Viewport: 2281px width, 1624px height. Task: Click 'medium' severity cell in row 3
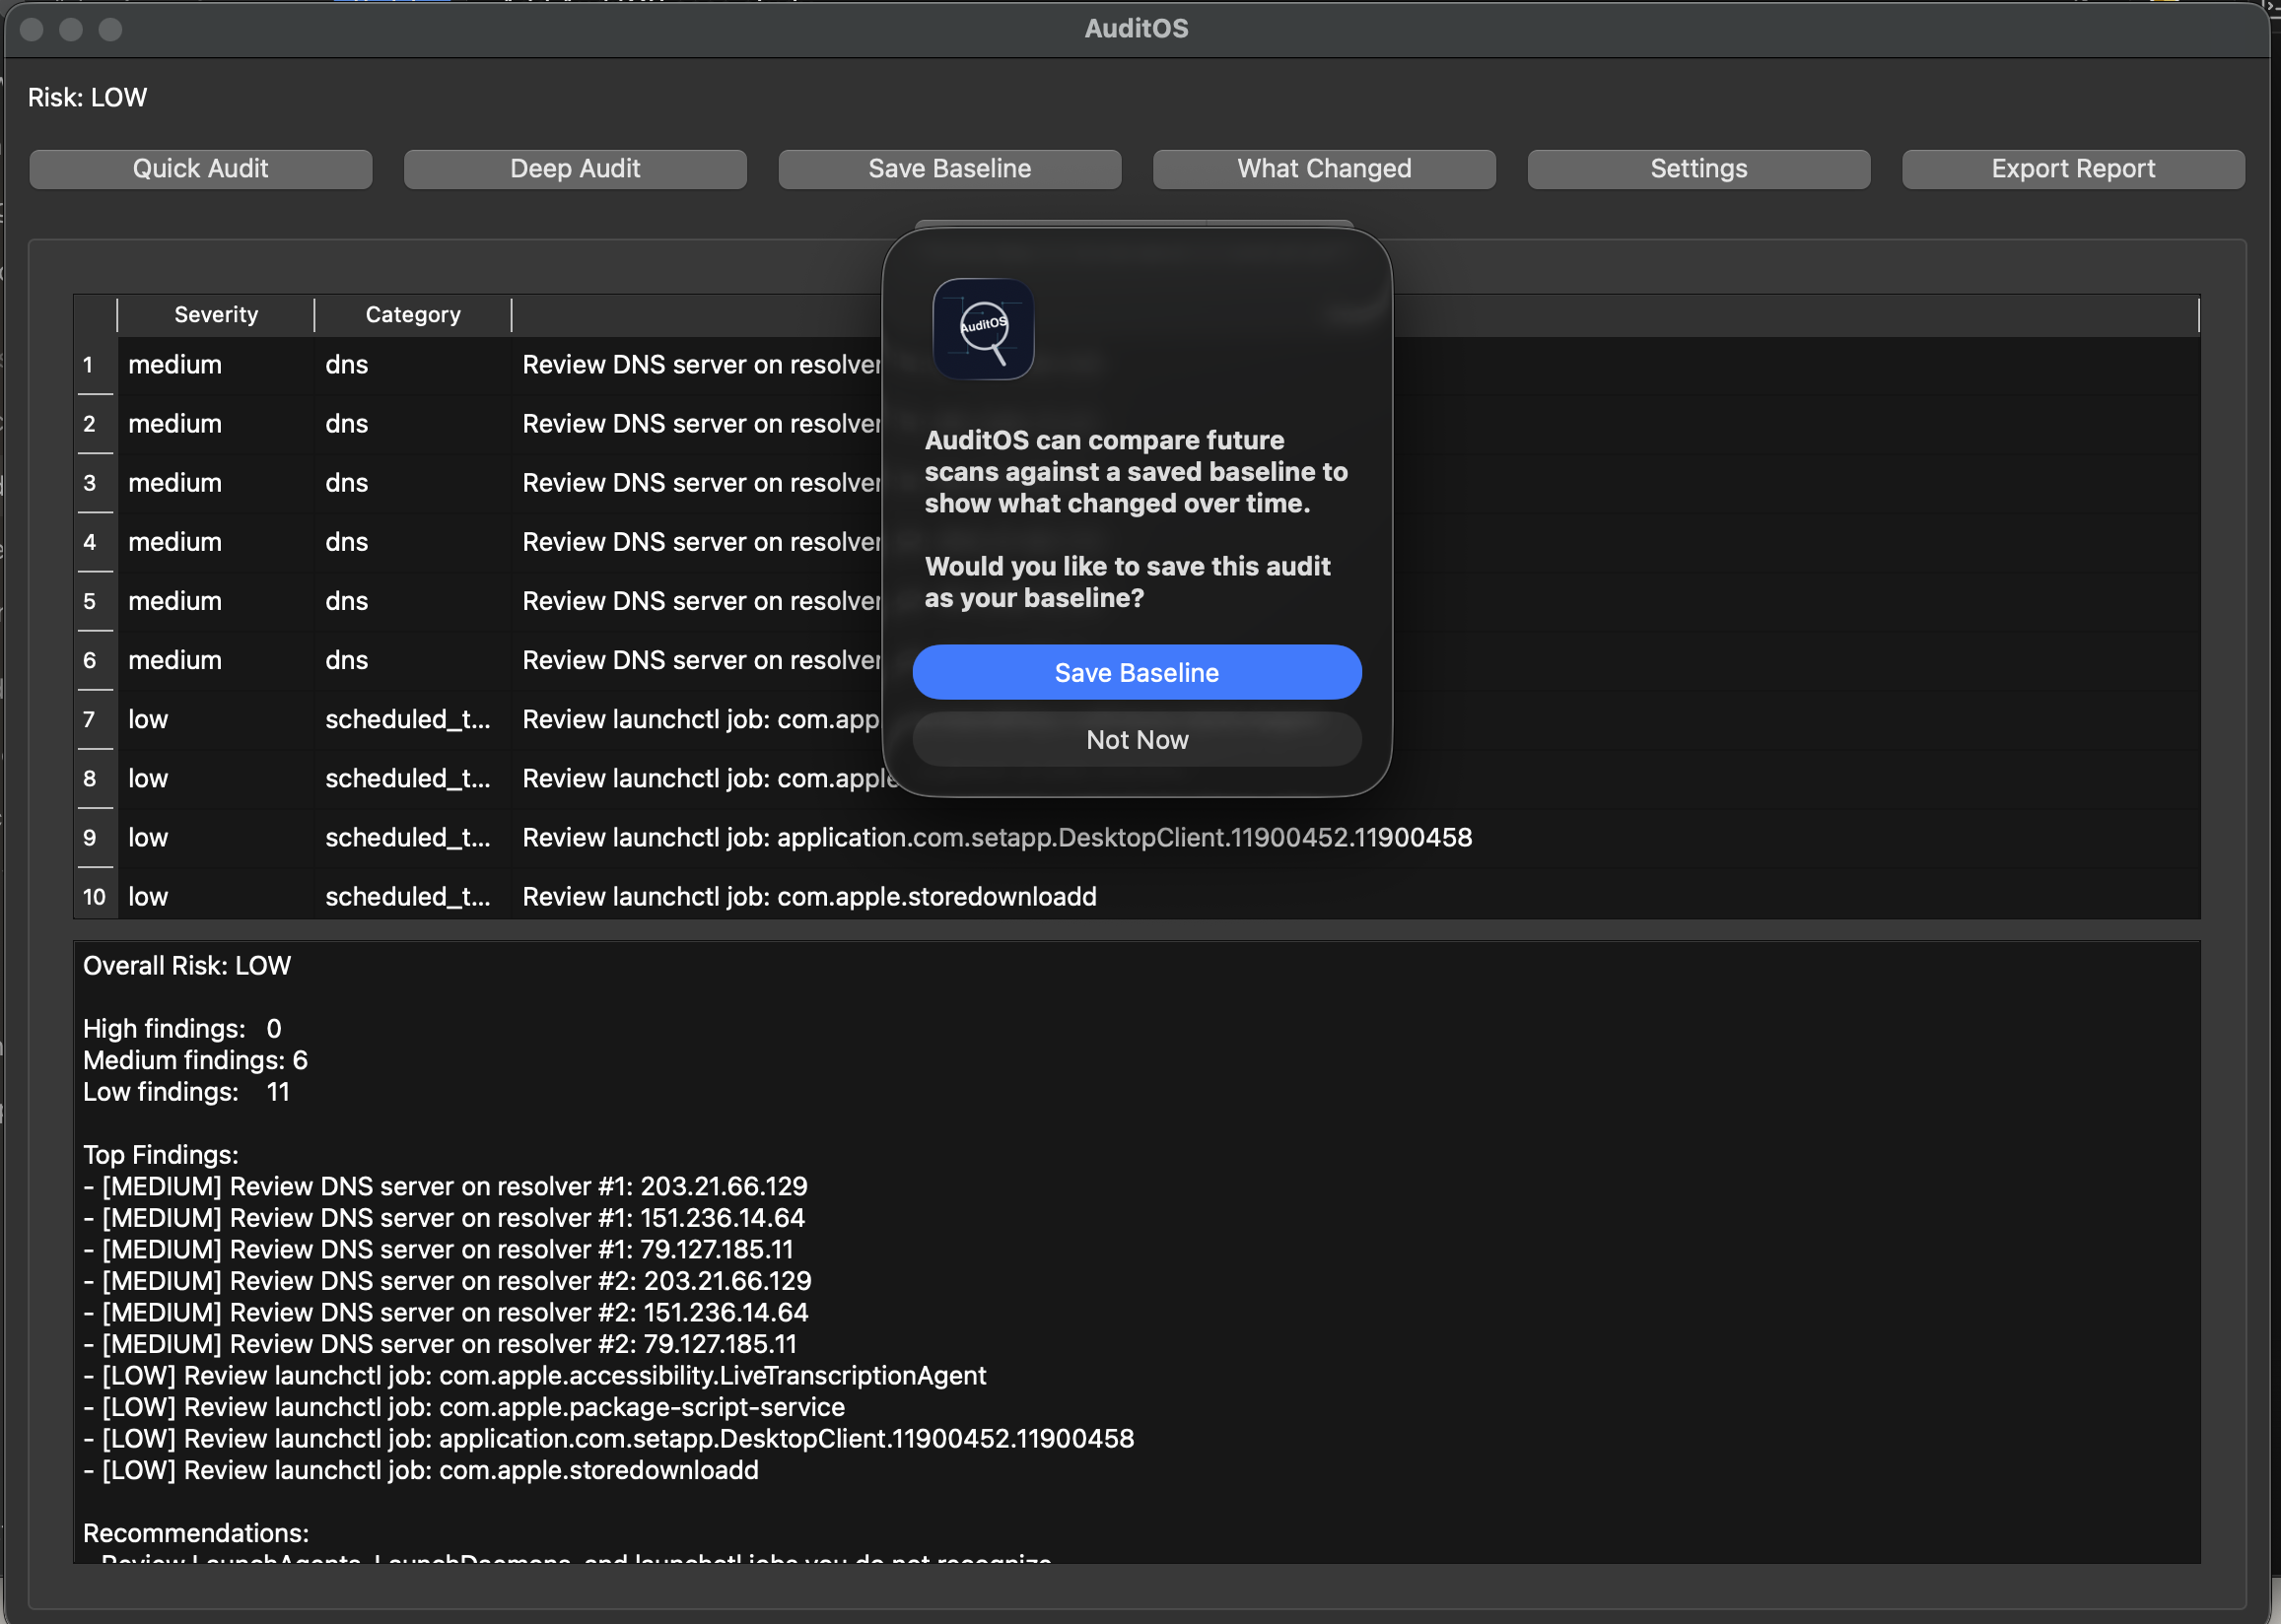click(x=216, y=483)
